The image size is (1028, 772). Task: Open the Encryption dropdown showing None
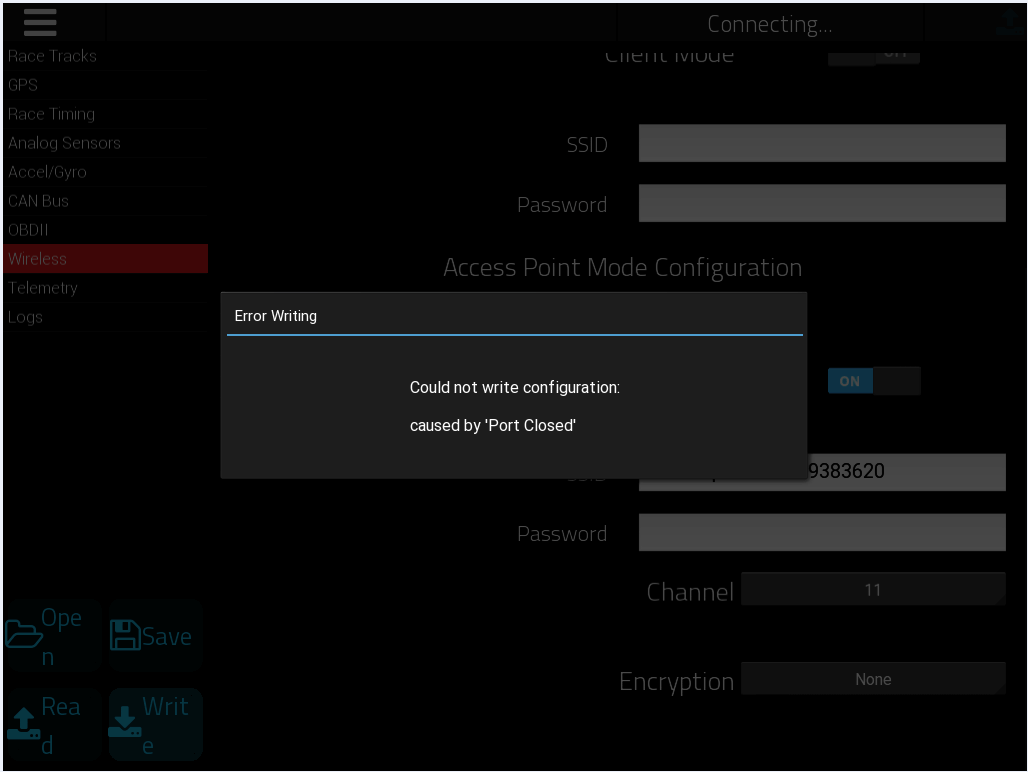click(873, 679)
